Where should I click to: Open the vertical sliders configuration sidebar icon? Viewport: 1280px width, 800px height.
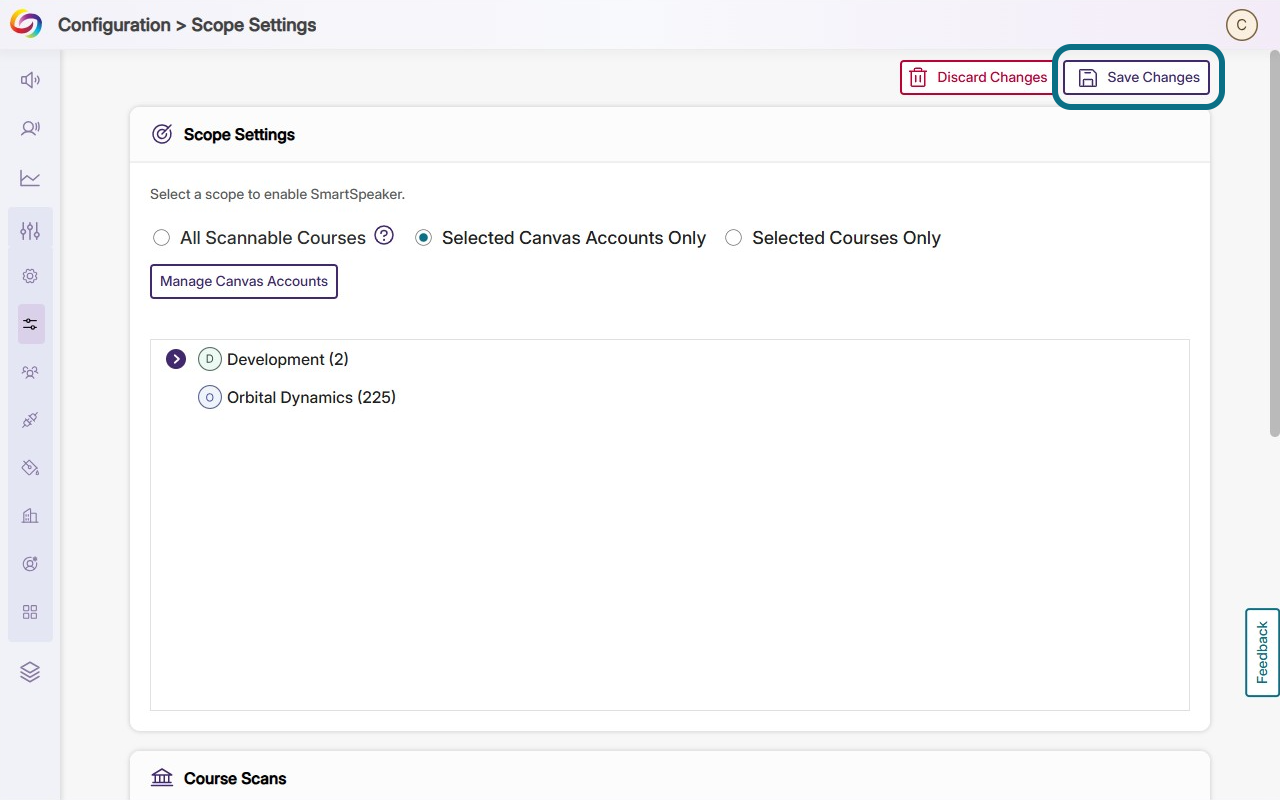point(30,231)
